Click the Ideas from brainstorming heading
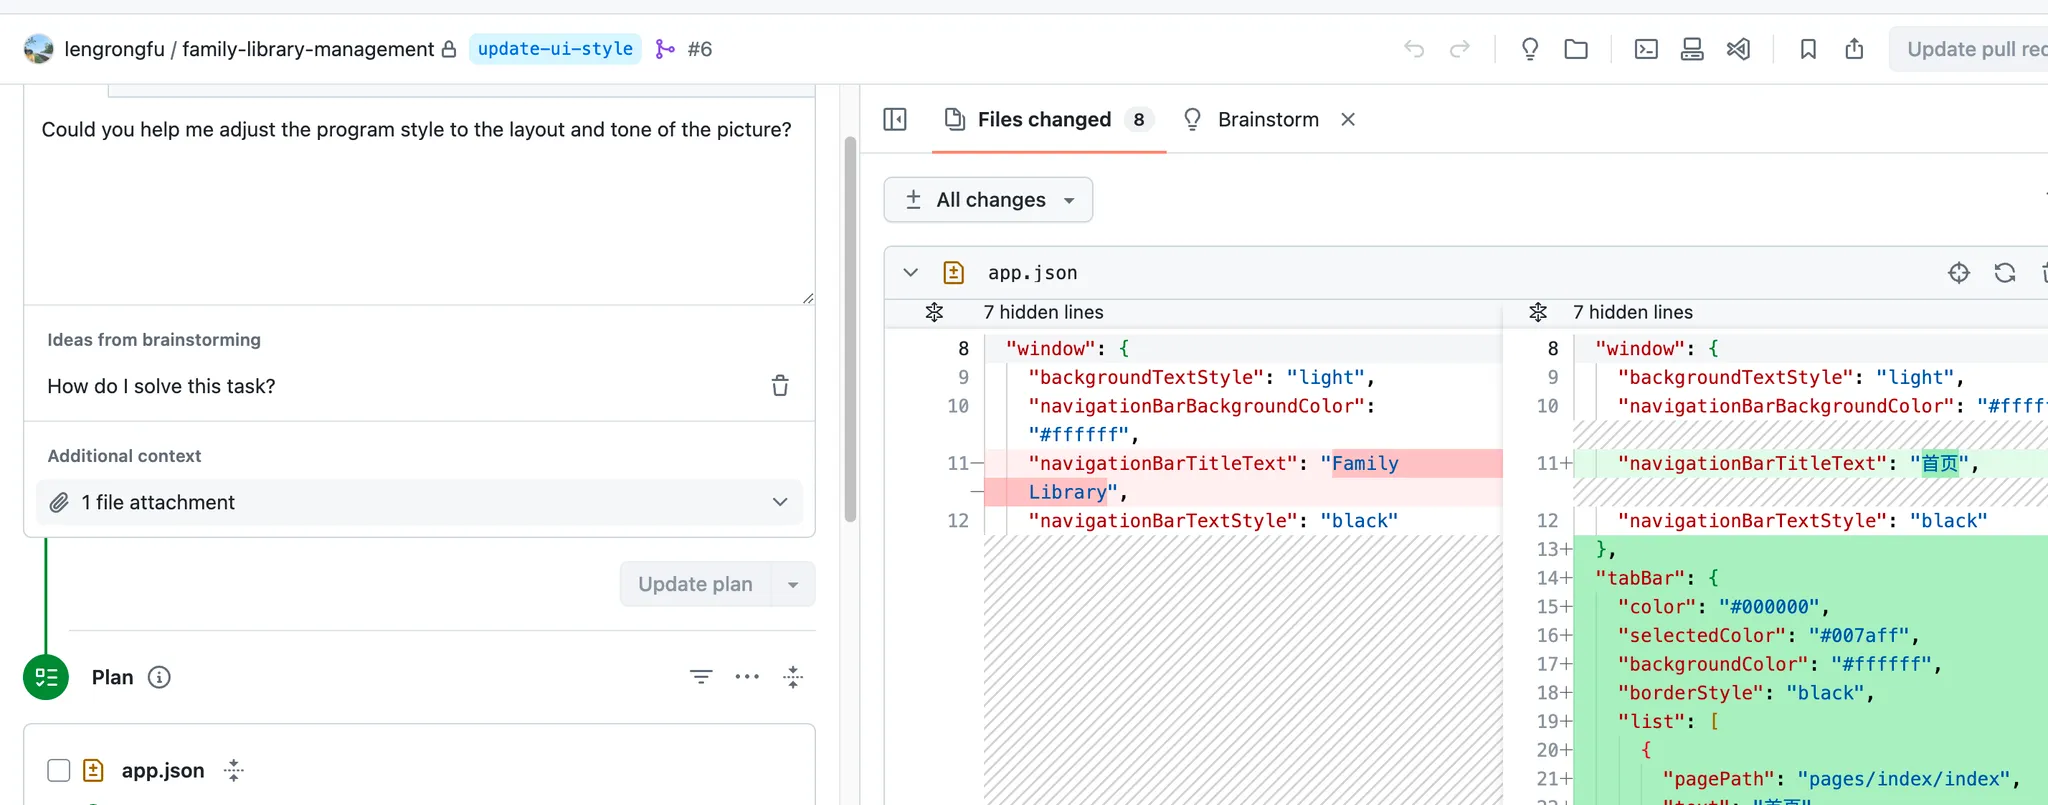The height and width of the screenshot is (805, 2048). pyautogui.click(x=154, y=340)
